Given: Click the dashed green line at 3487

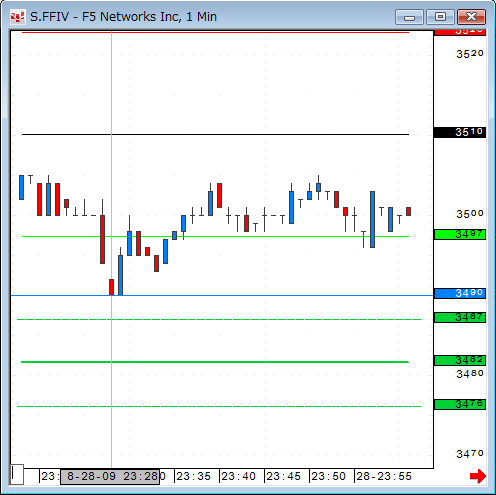Looking at the screenshot, I should (x=219, y=319).
